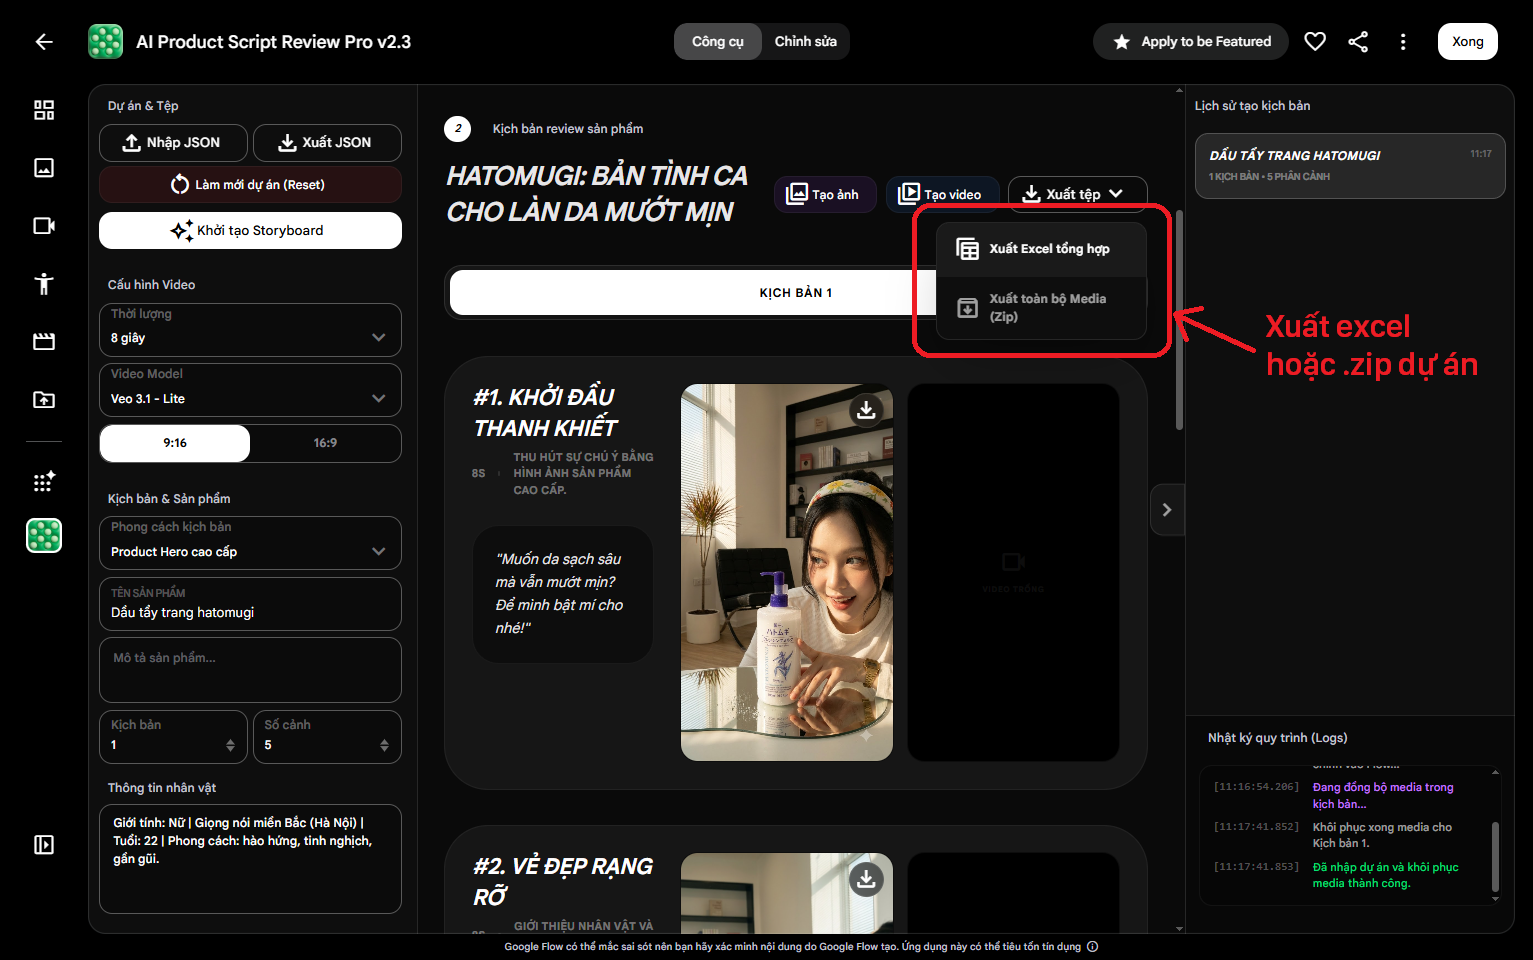Click Khởi tạo Storyboard button
This screenshot has height=960, width=1533.
pos(250,230)
